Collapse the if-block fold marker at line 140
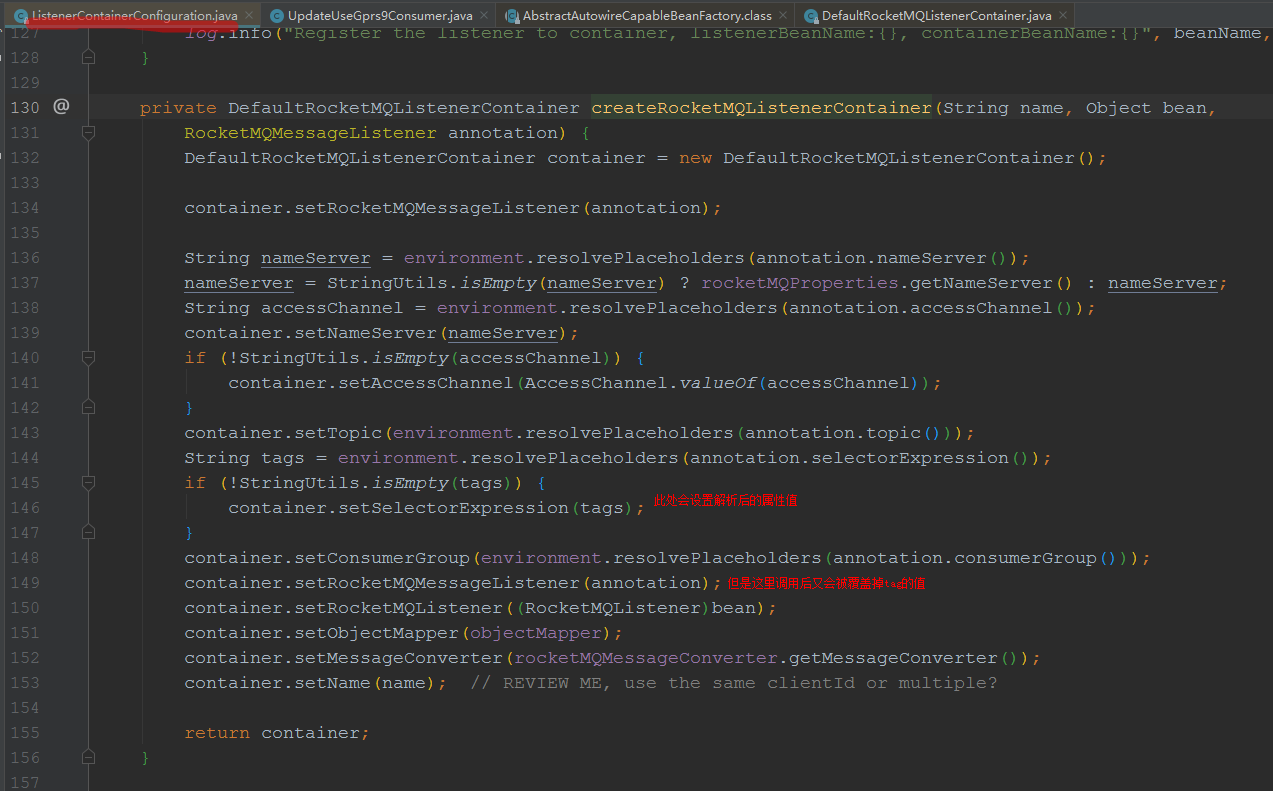The image size is (1273, 791). click(x=88, y=357)
